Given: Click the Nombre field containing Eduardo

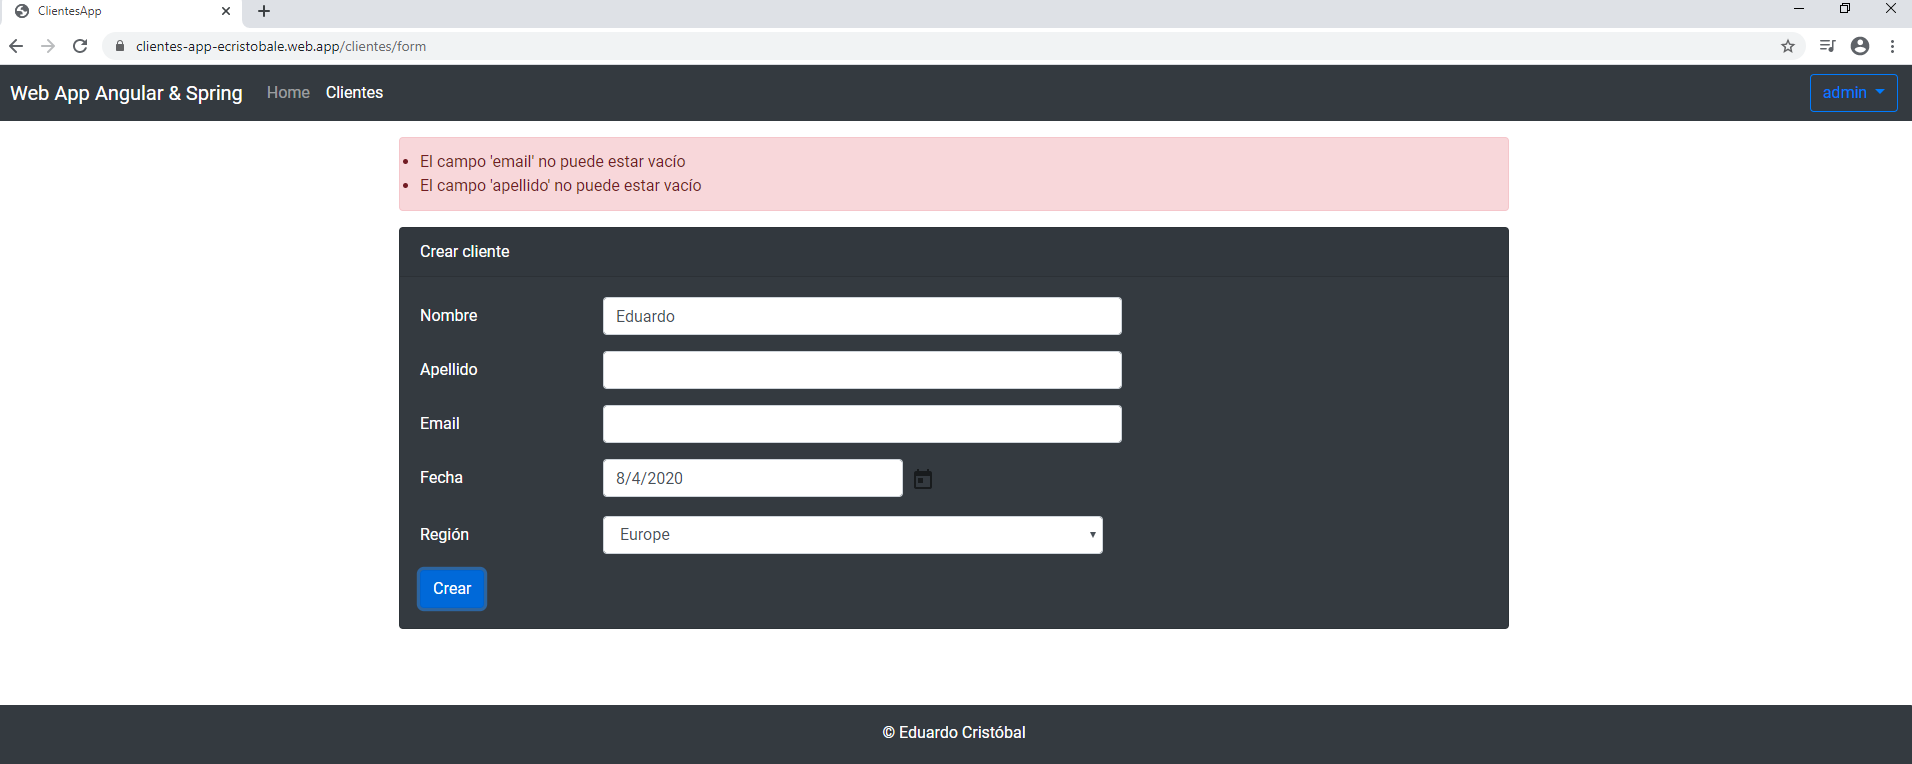Looking at the screenshot, I should [x=862, y=316].
